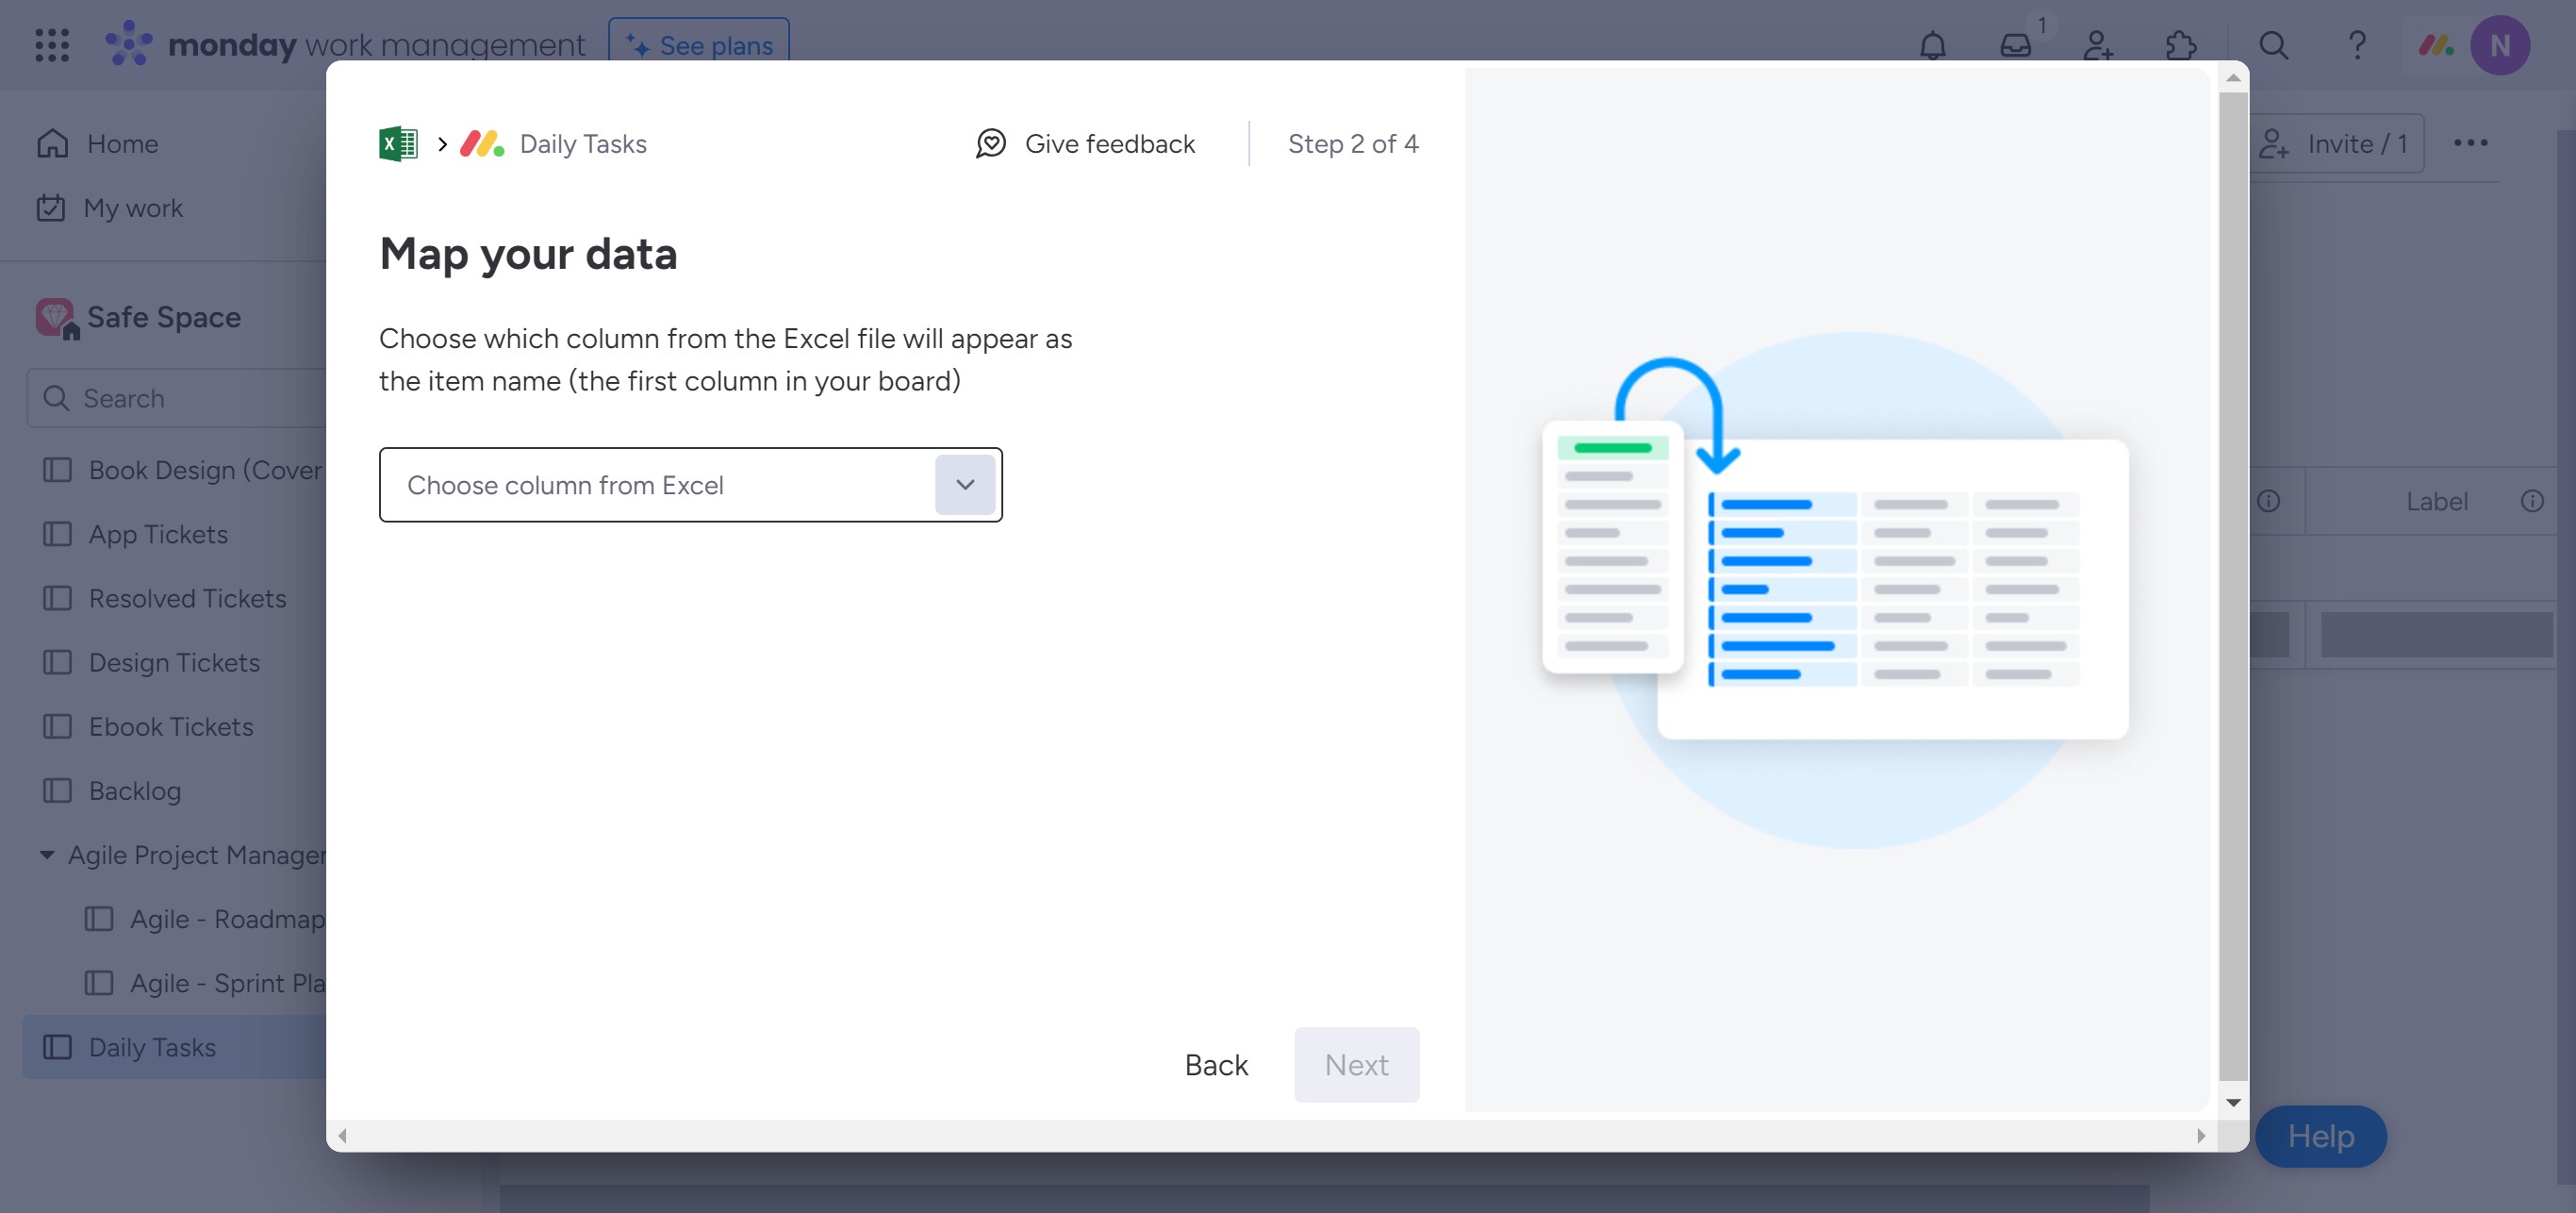Viewport: 2576px width, 1213px height.
Task: Select the Daily Tasks board
Action: coord(175,1046)
